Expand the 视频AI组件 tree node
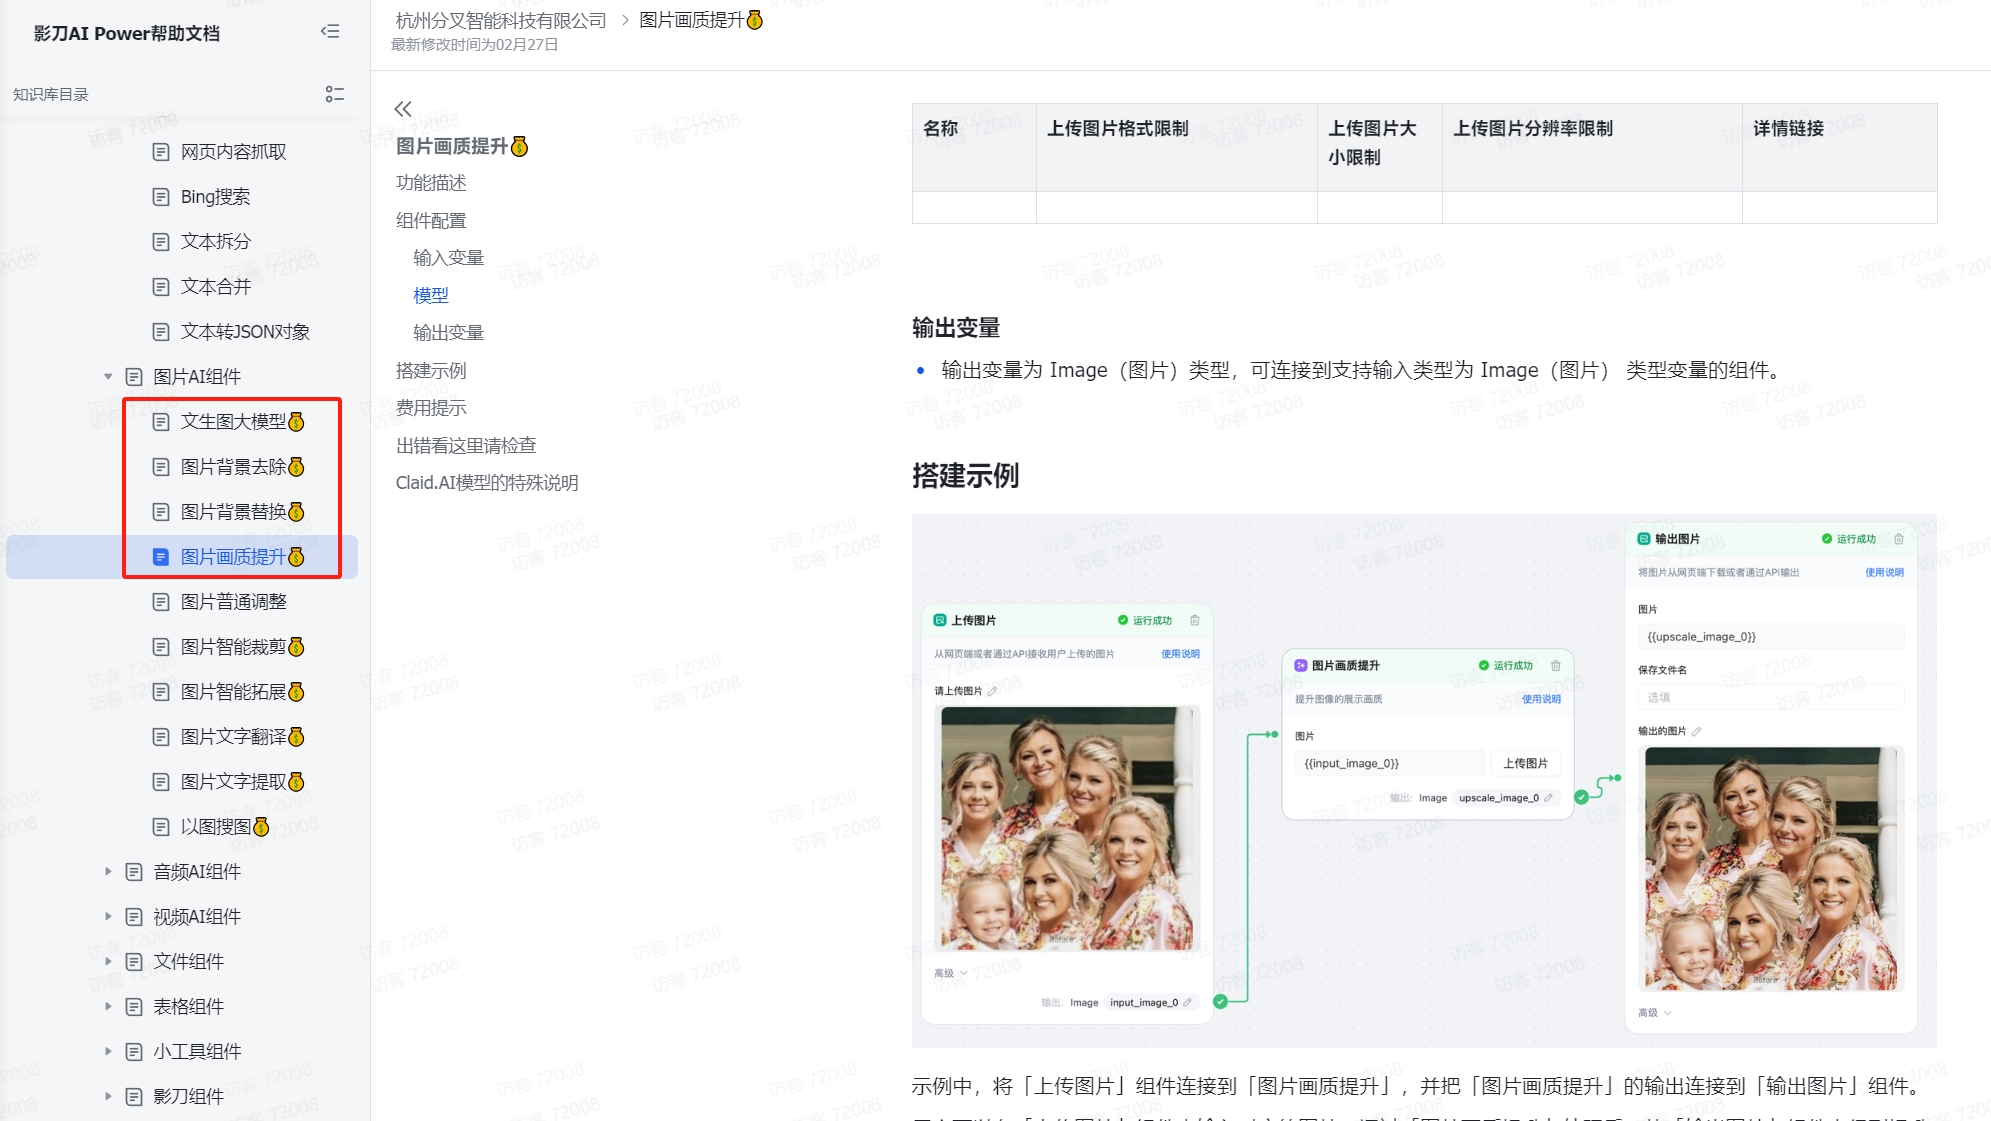The height and width of the screenshot is (1121, 1991). pos(108,917)
